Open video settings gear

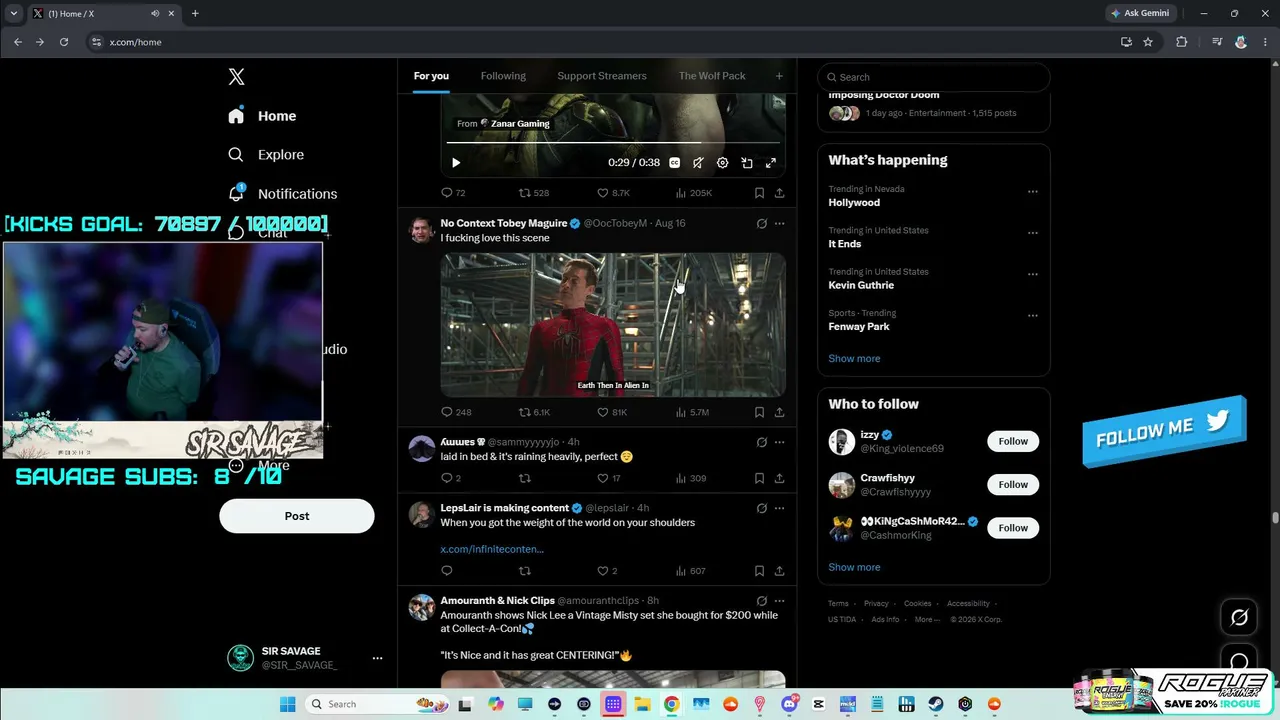click(x=722, y=163)
